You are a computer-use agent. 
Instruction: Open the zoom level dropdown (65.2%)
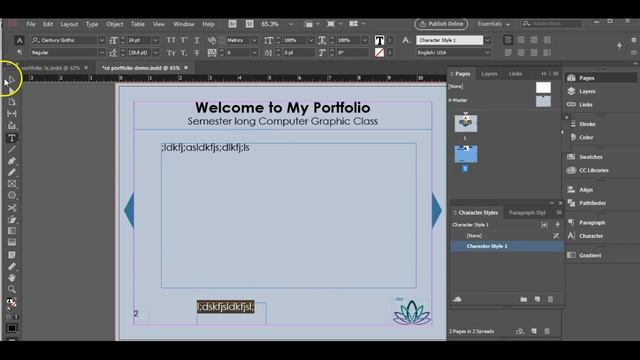[291, 24]
